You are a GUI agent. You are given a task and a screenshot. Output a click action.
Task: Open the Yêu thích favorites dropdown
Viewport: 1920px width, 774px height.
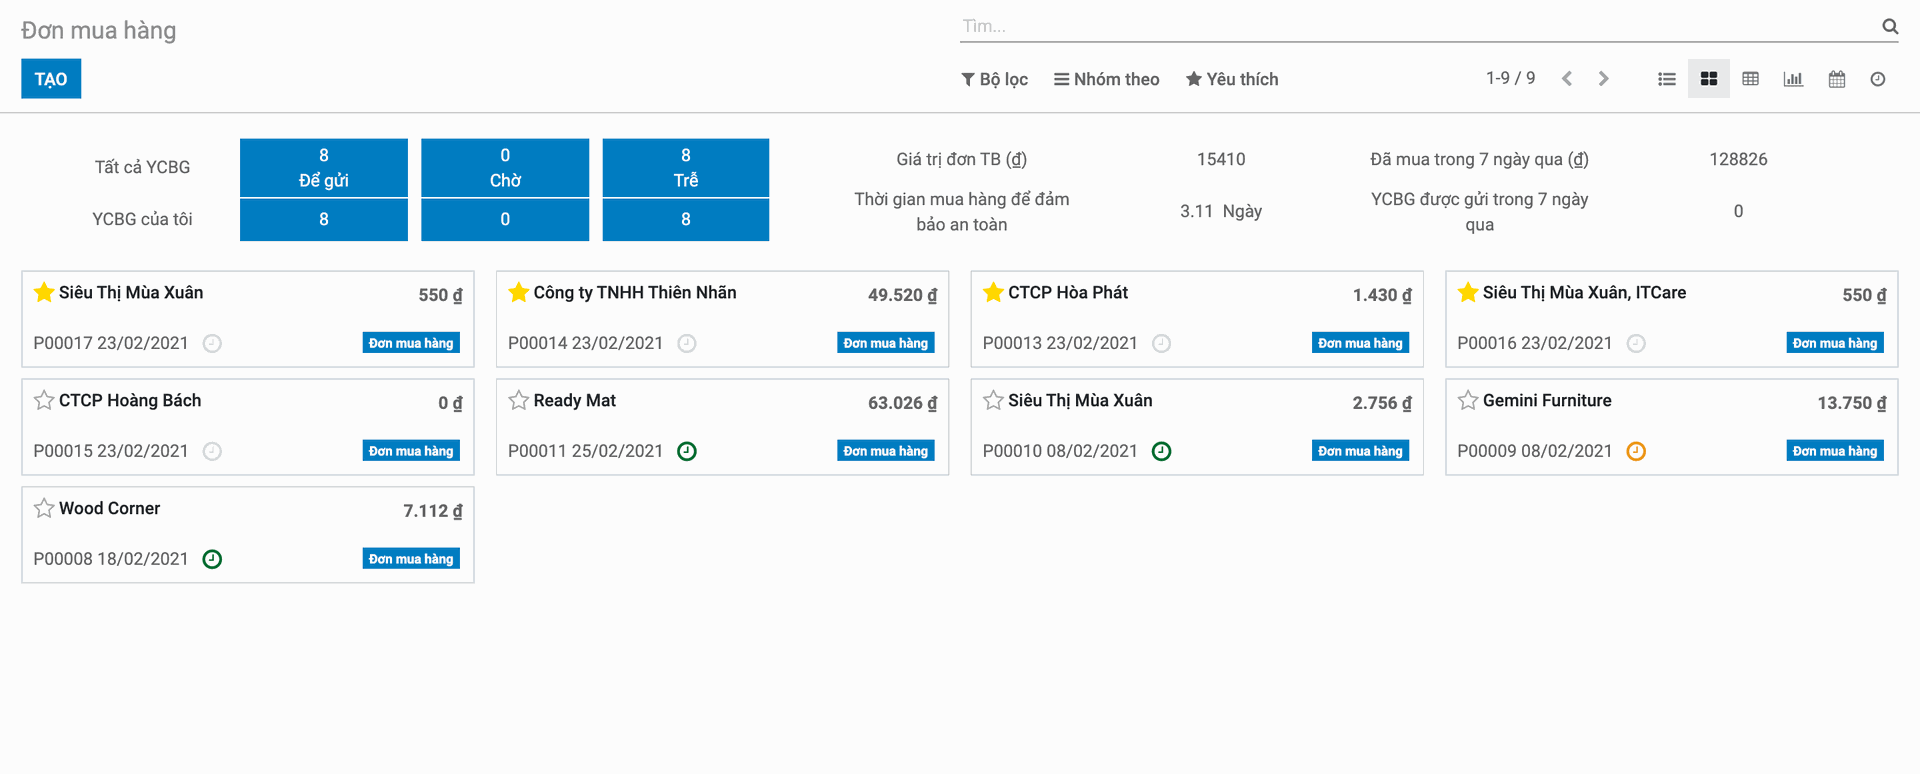click(x=1232, y=79)
